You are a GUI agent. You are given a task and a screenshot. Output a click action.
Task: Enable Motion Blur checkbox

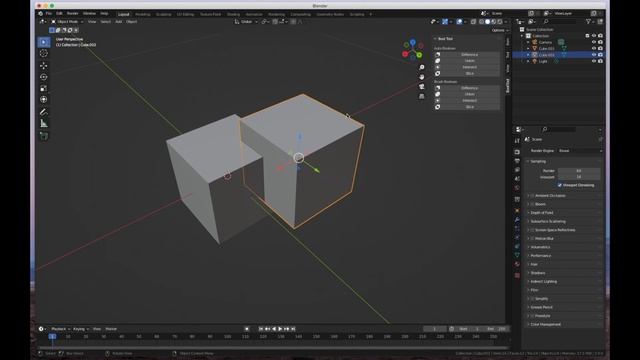coord(532,239)
